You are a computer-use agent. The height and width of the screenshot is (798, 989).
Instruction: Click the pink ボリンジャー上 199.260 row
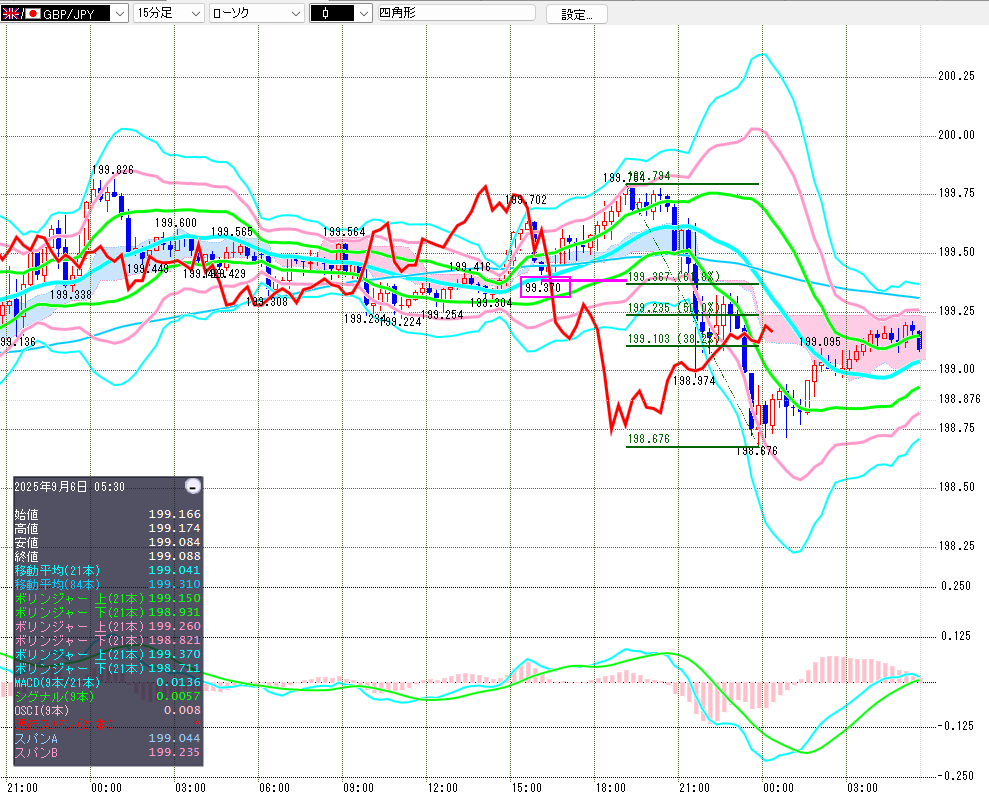(108, 626)
